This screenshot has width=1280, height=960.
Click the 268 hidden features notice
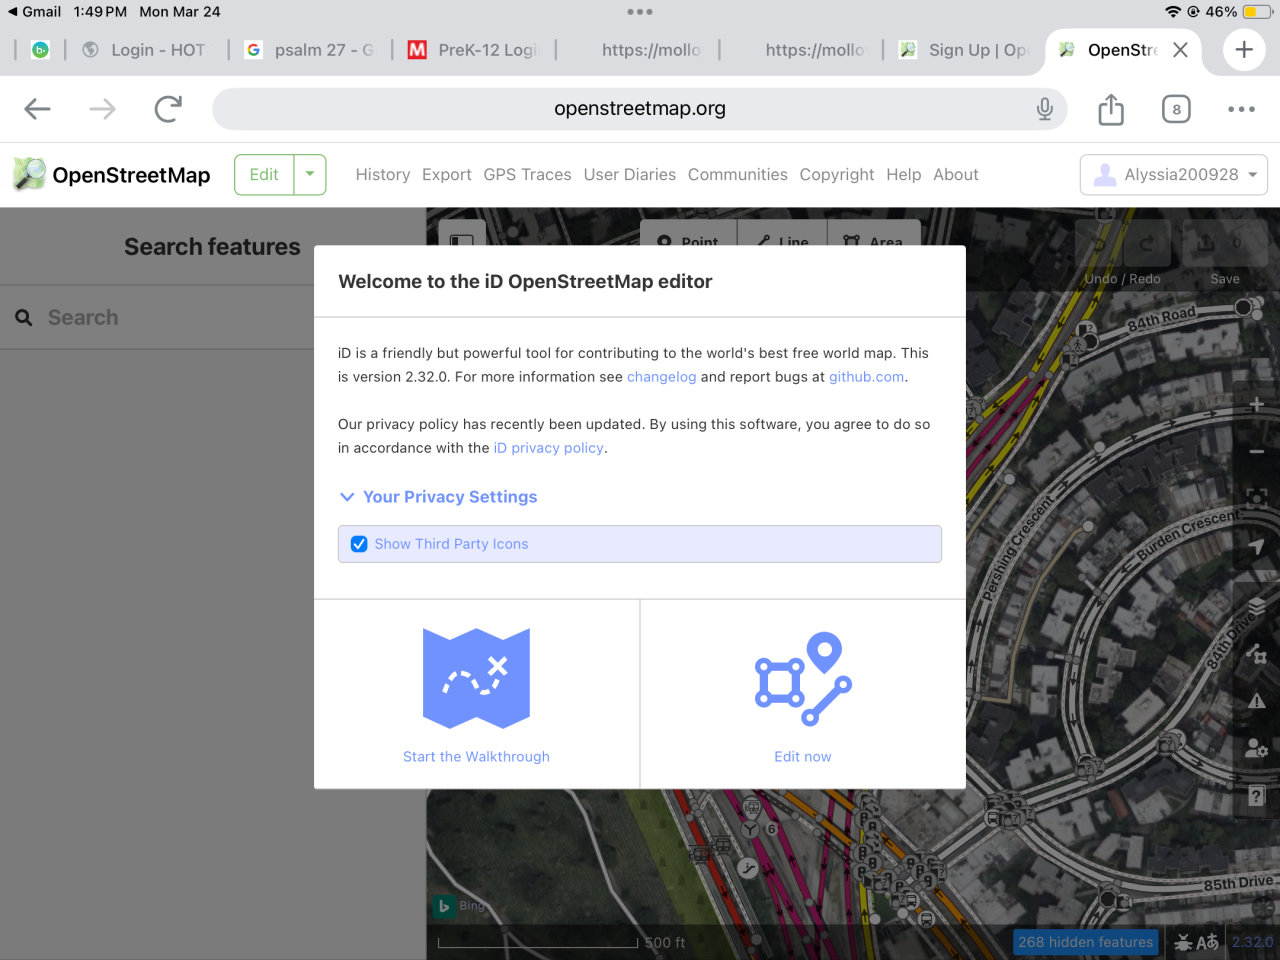point(1086,942)
